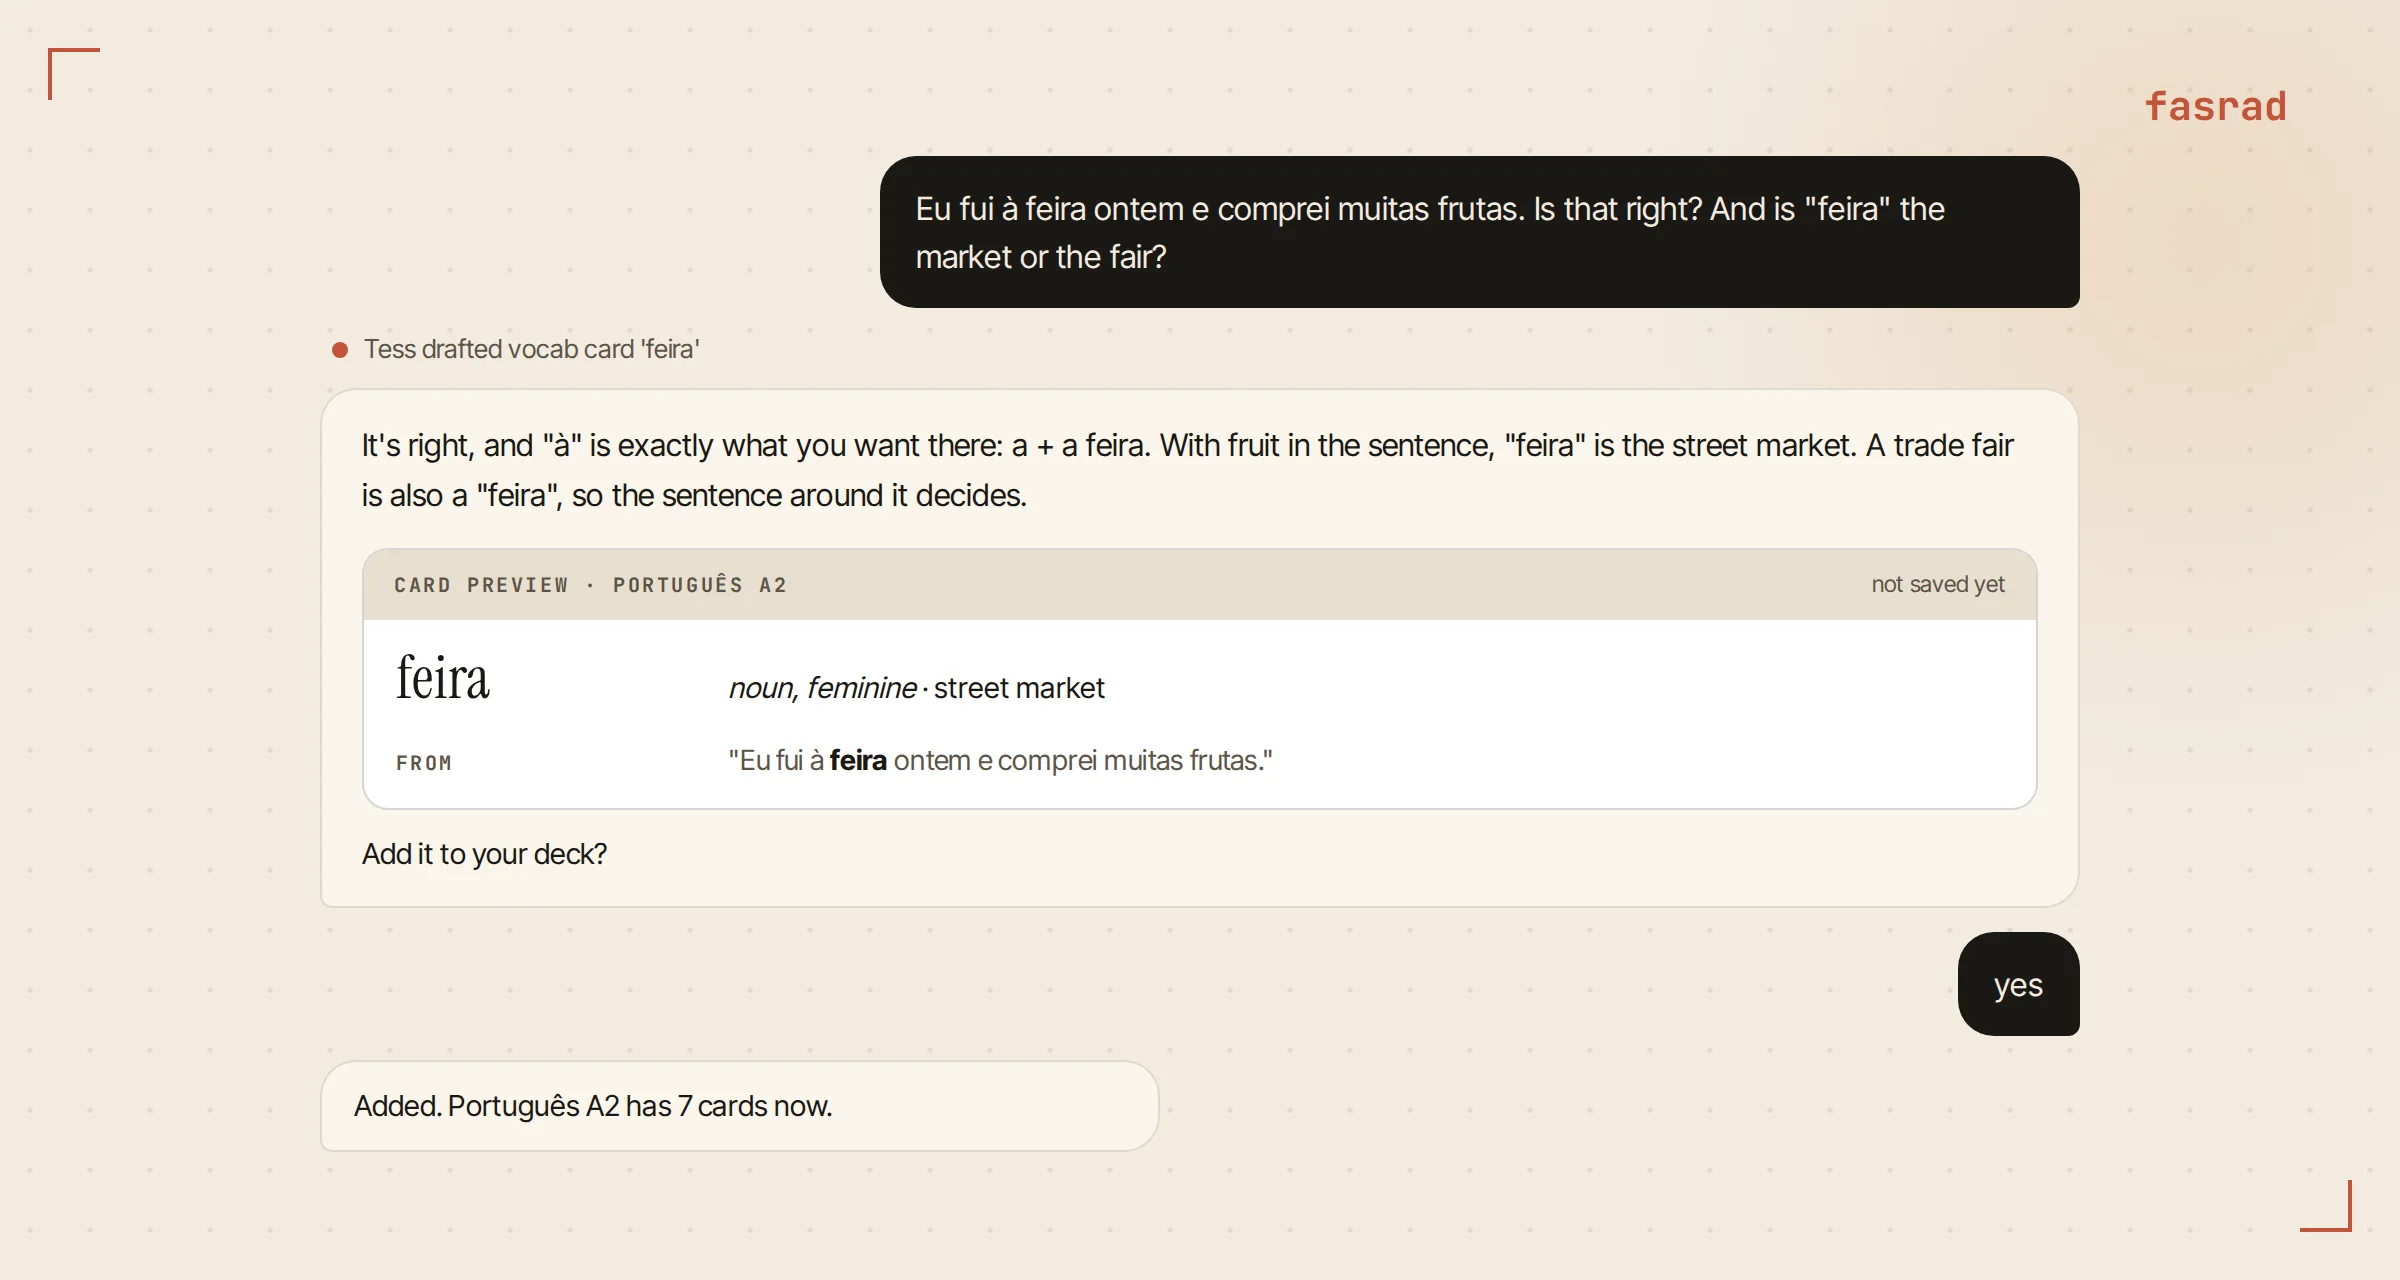This screenshot has width=2400, height=1280.
Task: Click the large 'feira' headword on the card
Action: [x=442, y=679]
